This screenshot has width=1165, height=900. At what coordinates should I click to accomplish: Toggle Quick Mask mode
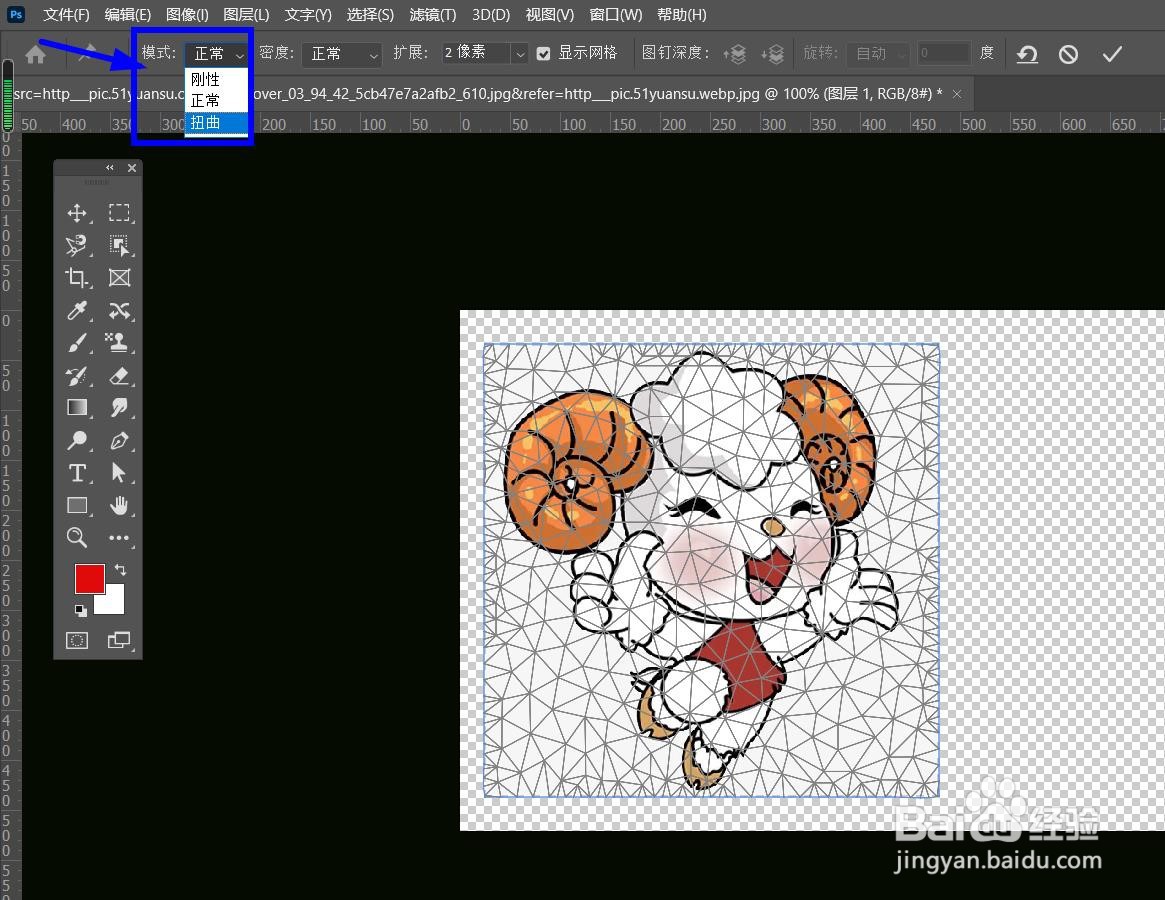77,640
